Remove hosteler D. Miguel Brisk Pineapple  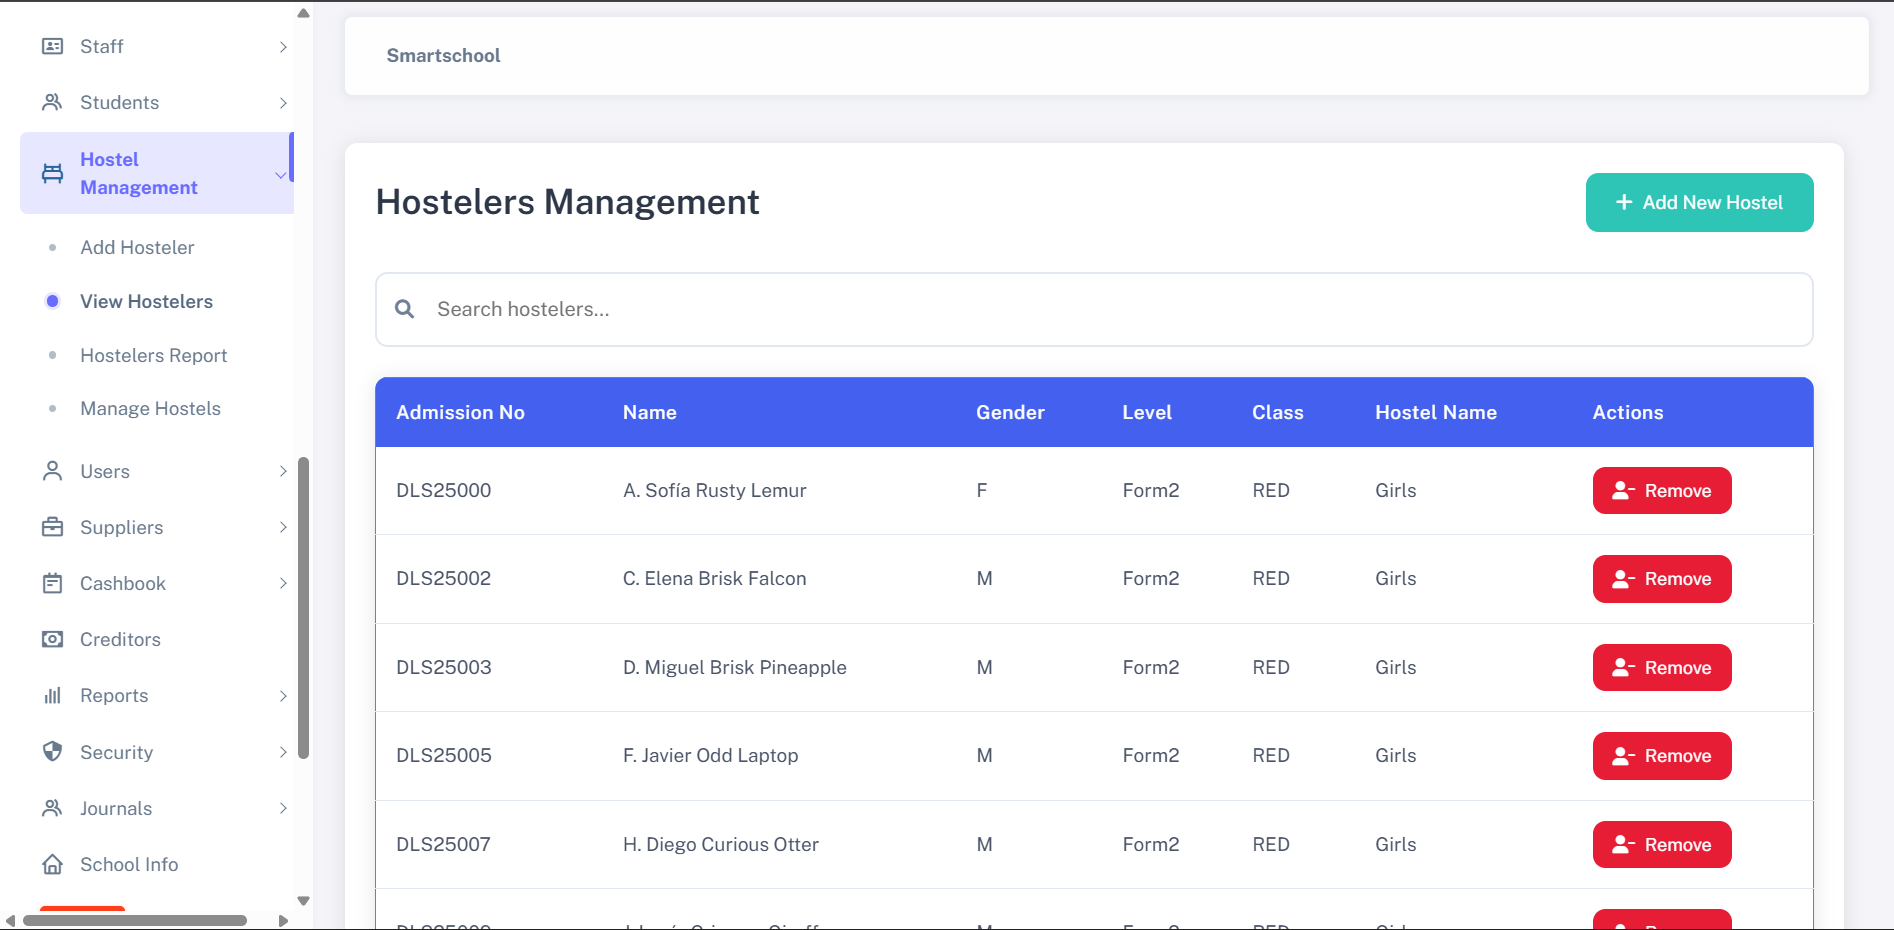1662,667
